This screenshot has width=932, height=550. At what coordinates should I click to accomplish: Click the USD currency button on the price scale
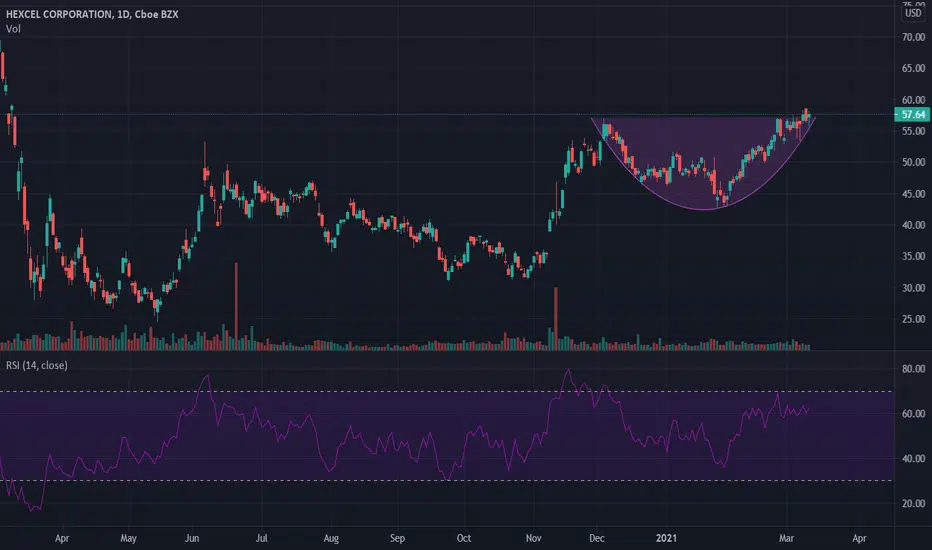click(913, 12)
